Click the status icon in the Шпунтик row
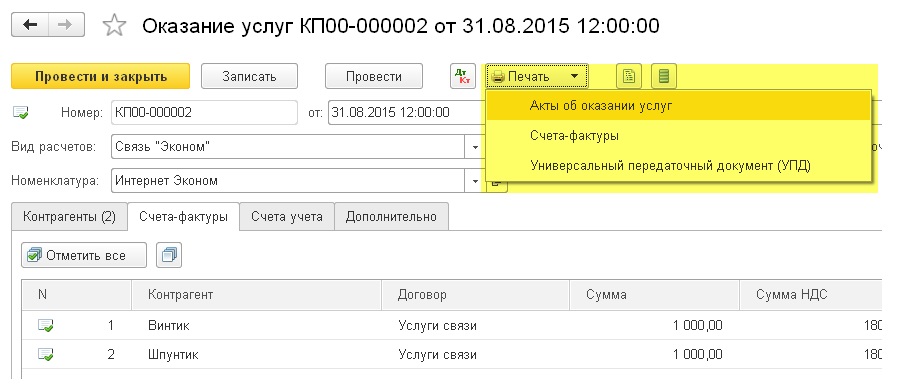Viewport: 900px width, 386px height. 46,355
